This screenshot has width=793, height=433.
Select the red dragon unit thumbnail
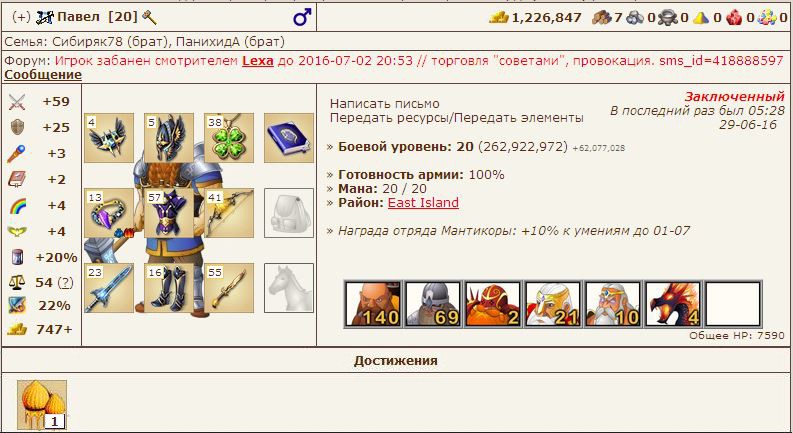pyautogui.click(x=673, y=304)
